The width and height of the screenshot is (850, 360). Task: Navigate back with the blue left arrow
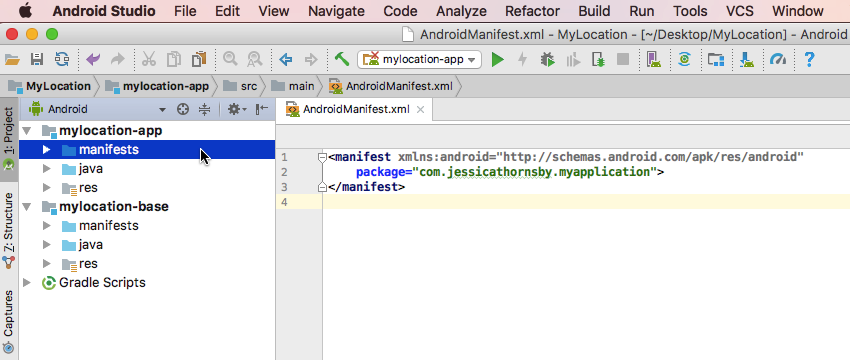point(286,59)
